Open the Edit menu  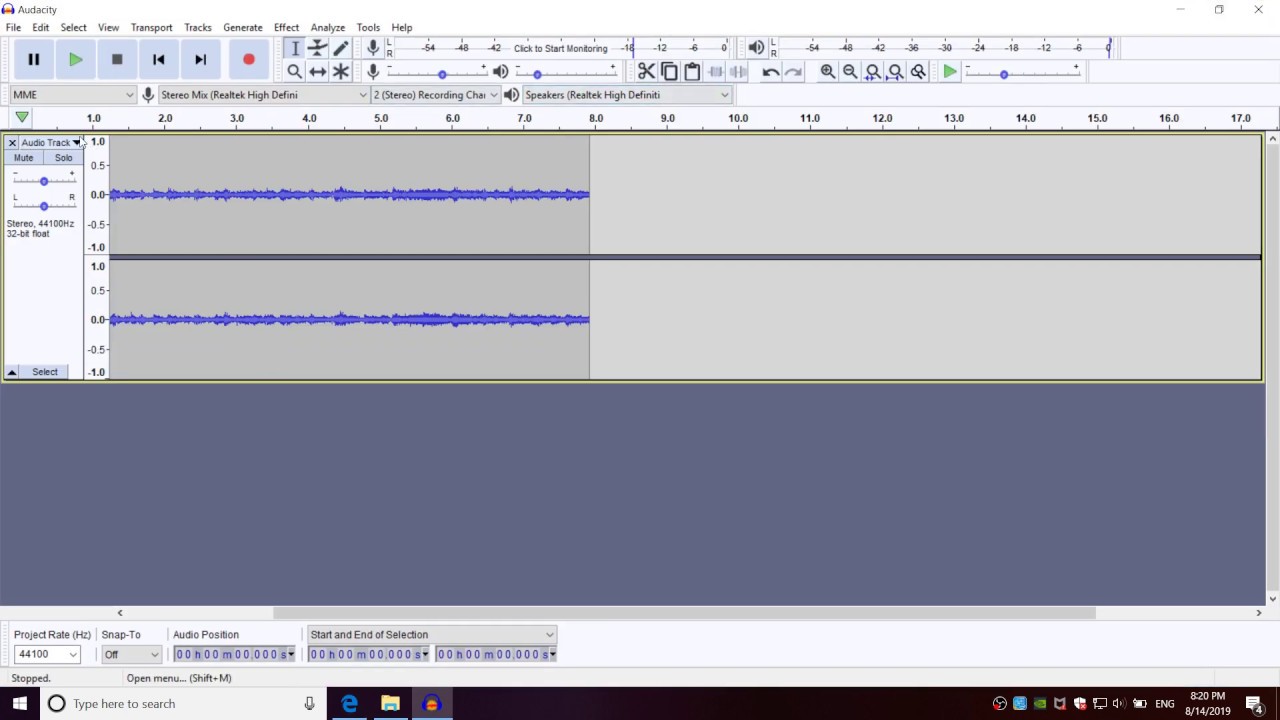pyautogui.click(x=40, y=27)
